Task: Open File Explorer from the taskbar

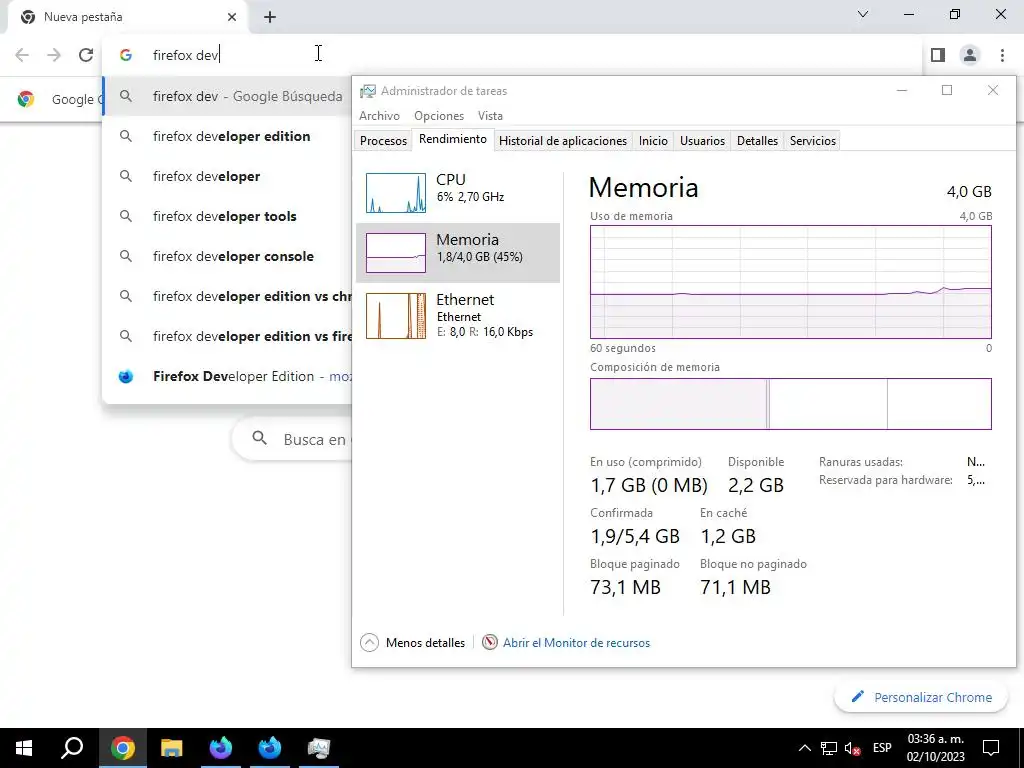Action: tap(172, 748)
